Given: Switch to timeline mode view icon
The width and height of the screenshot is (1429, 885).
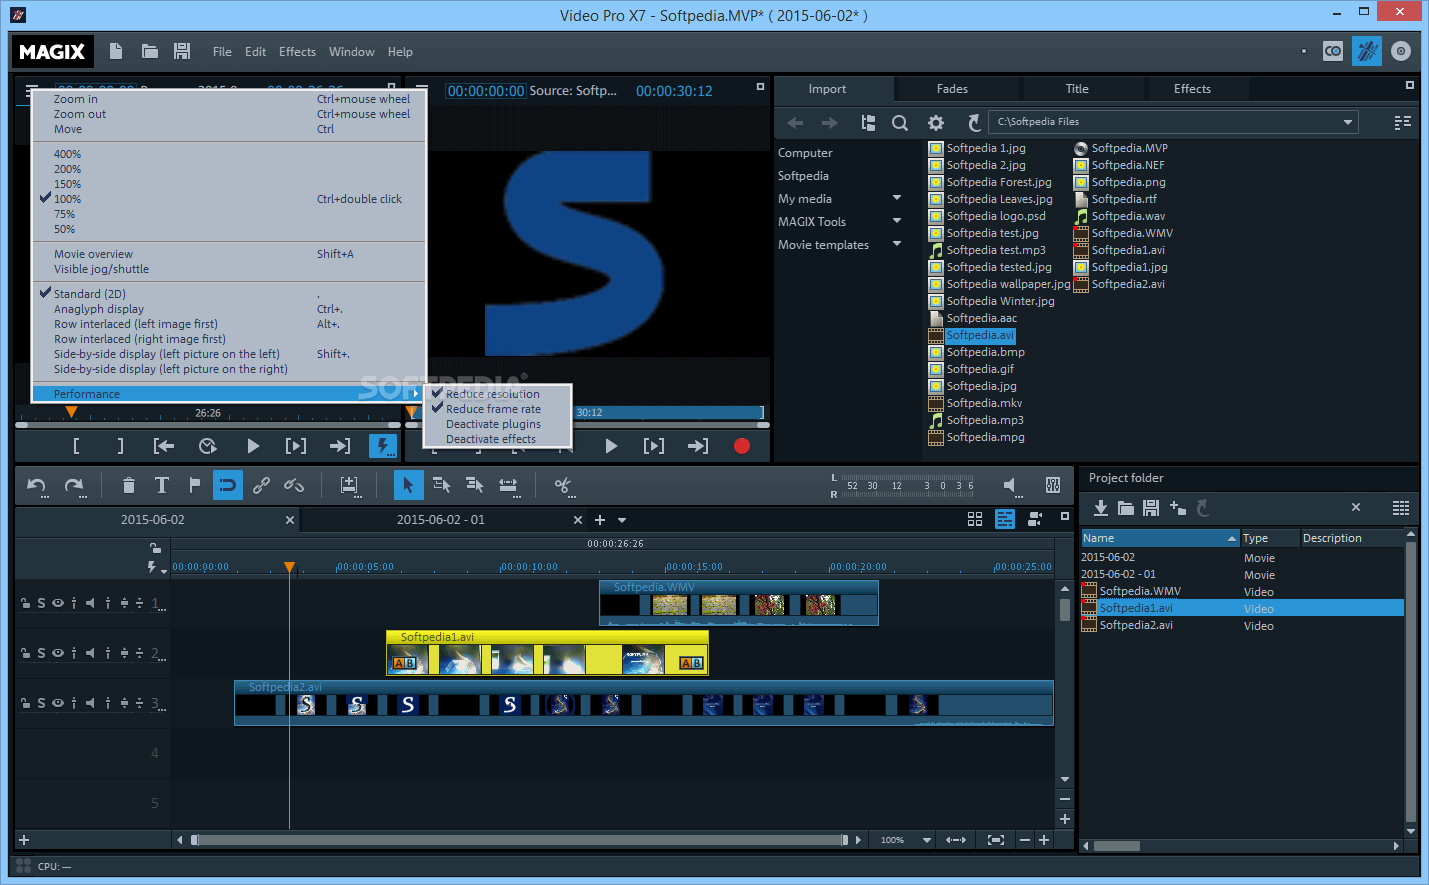Looking at the screenshot, I should [1005, 519].
